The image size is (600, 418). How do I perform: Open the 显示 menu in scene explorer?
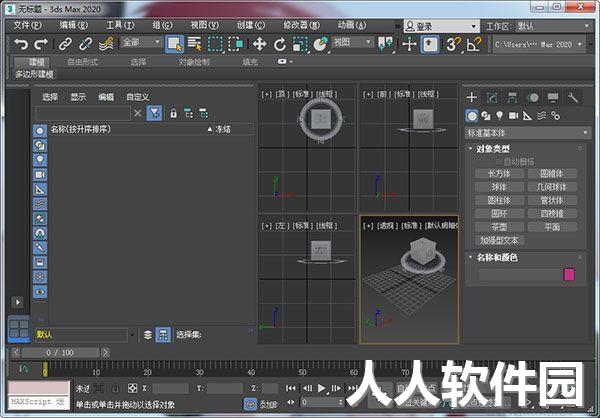point(78,97)
